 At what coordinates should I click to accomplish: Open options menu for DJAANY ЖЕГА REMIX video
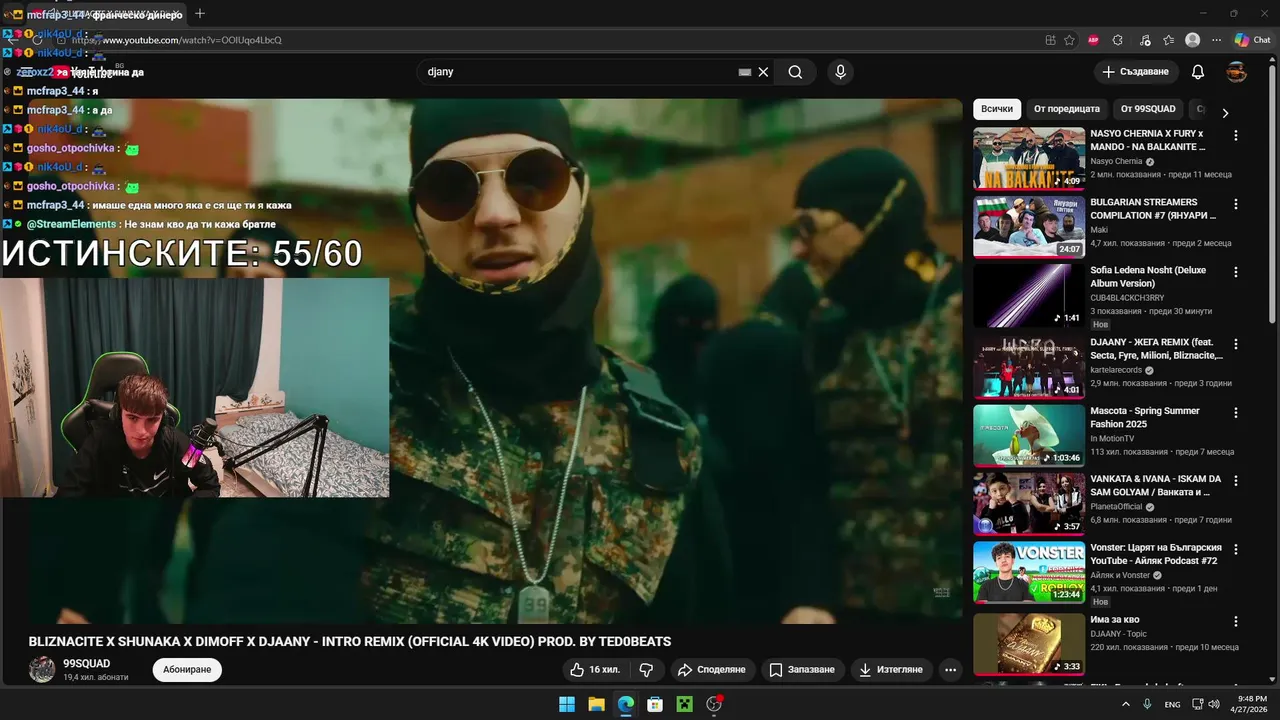[1236, 344]
